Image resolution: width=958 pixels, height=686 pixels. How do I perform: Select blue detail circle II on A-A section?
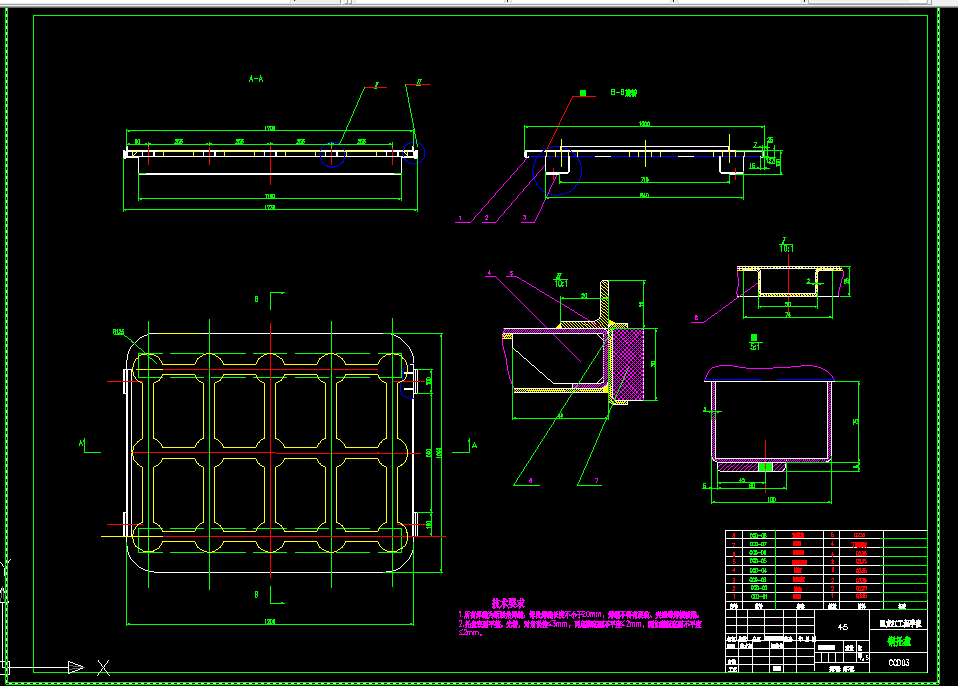[x=414, y=153]
